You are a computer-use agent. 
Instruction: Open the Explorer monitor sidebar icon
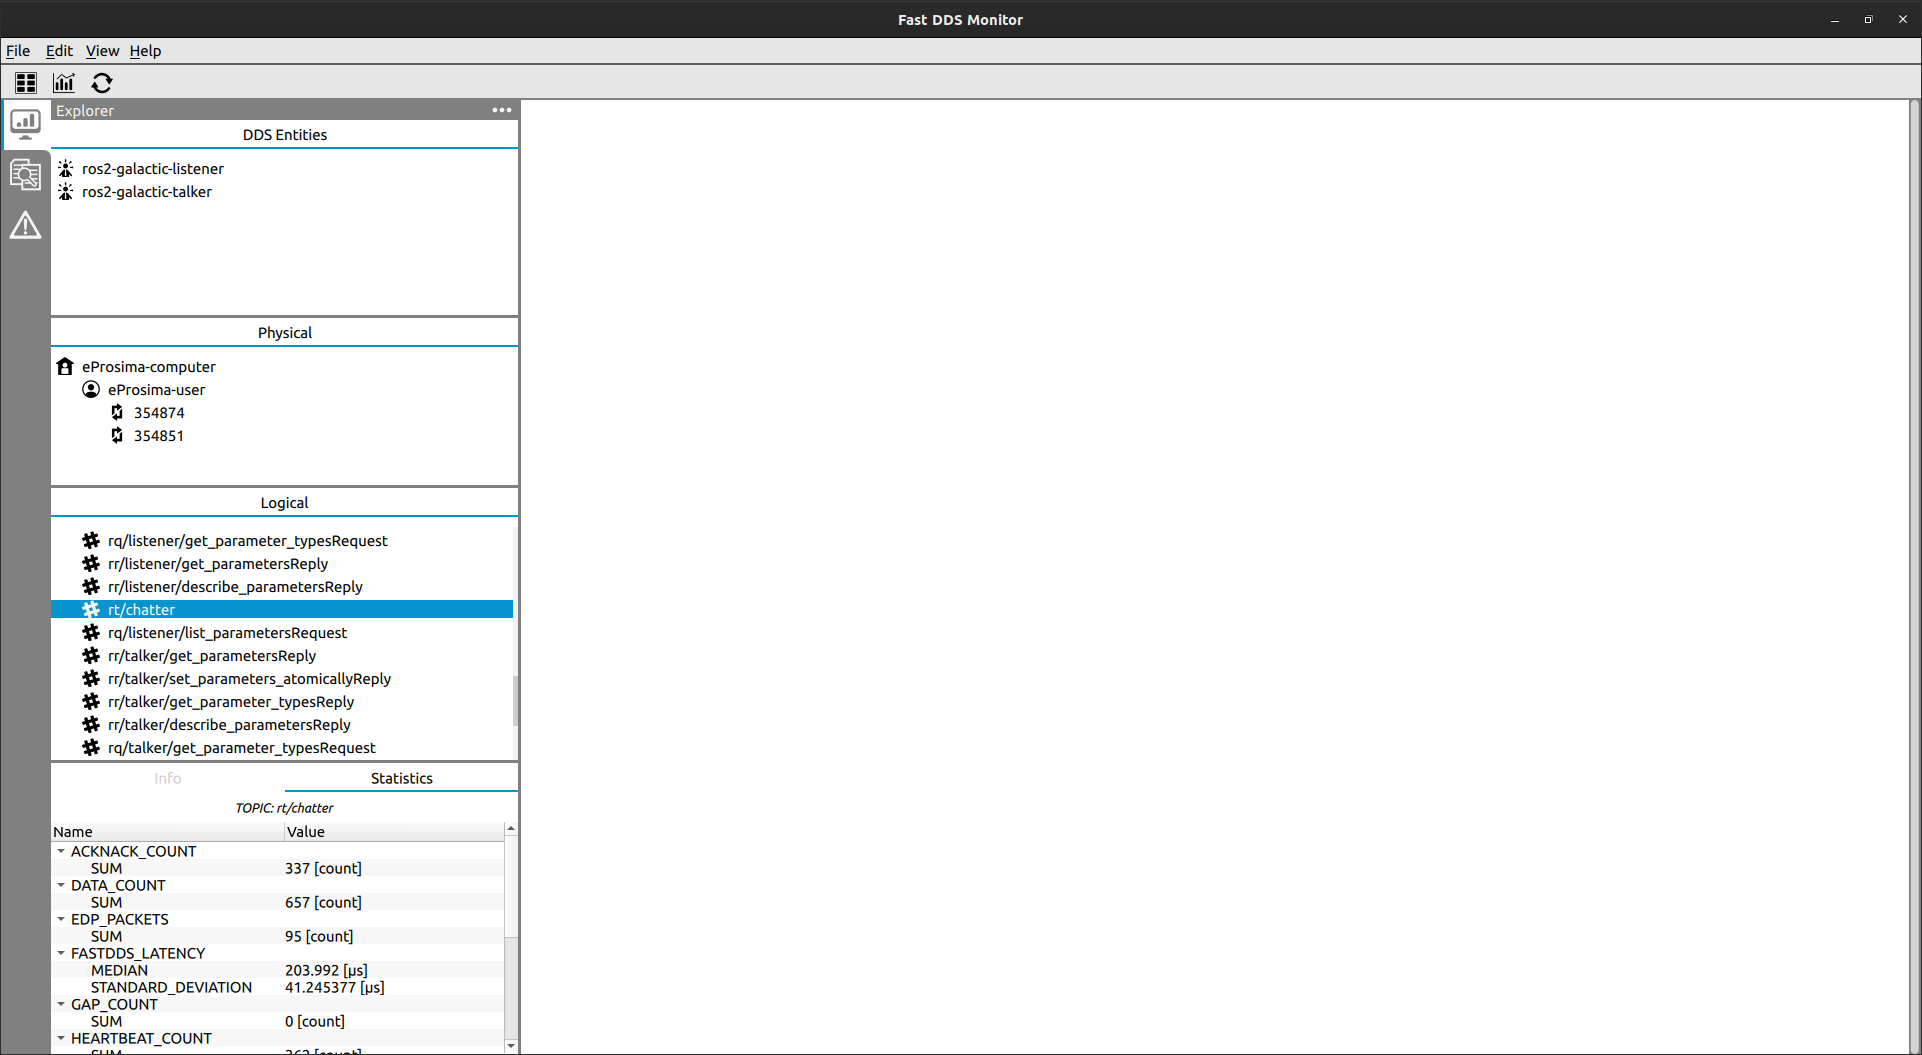click(x=25, y=124)
